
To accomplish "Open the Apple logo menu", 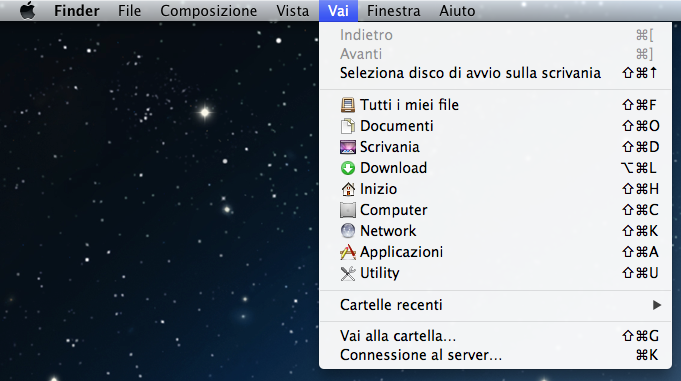I will 28,10.
